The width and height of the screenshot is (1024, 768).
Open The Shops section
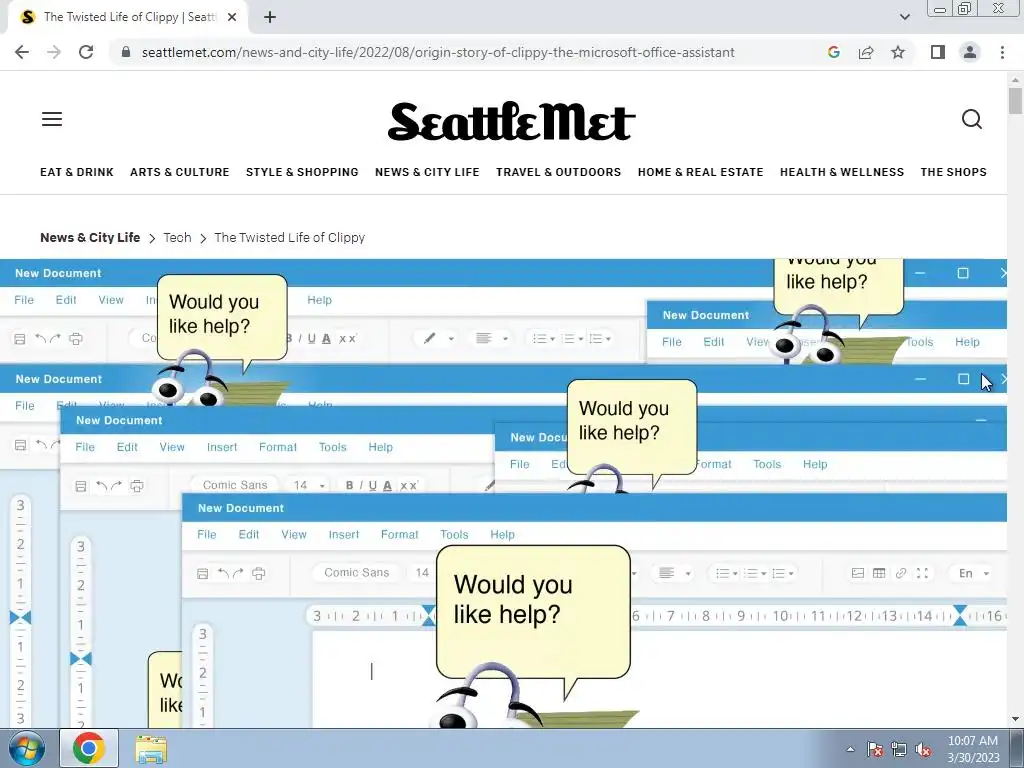(x=953, y=172)
